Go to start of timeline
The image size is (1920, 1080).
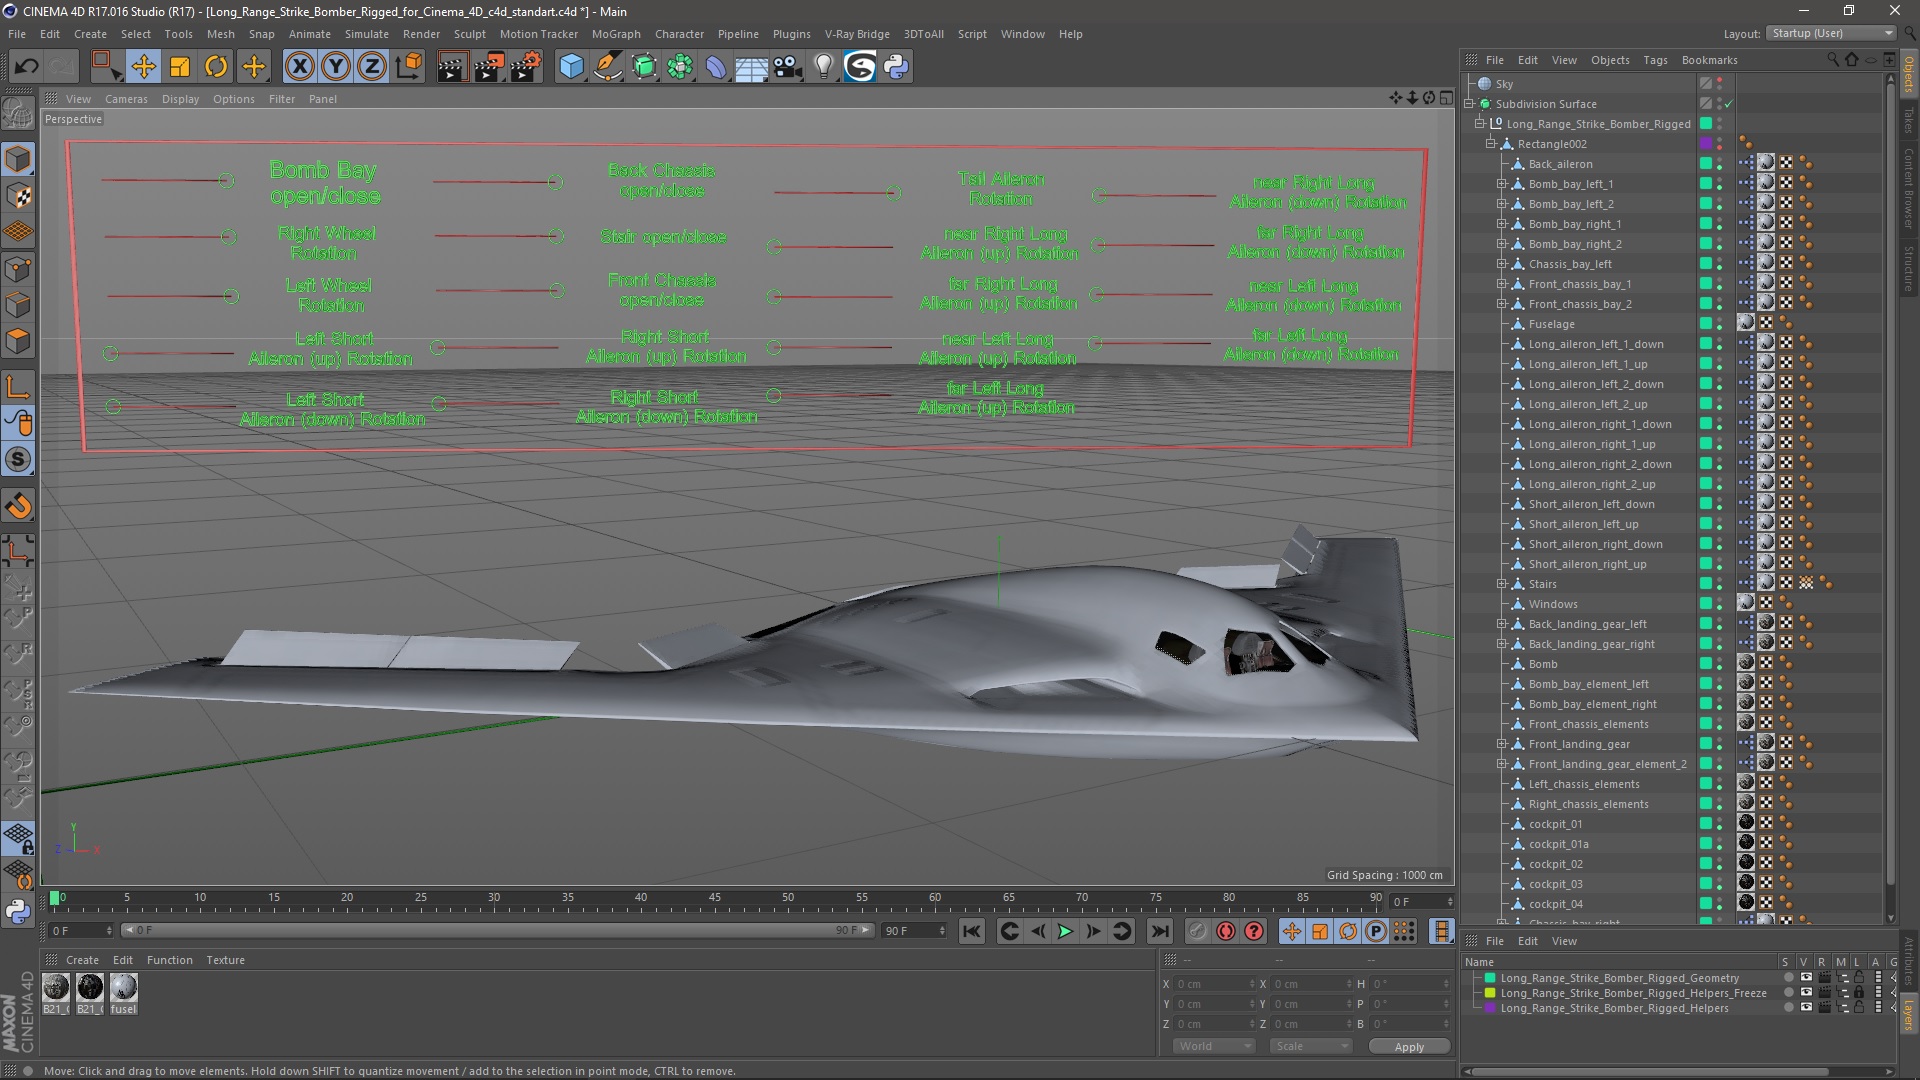[971, 931]
